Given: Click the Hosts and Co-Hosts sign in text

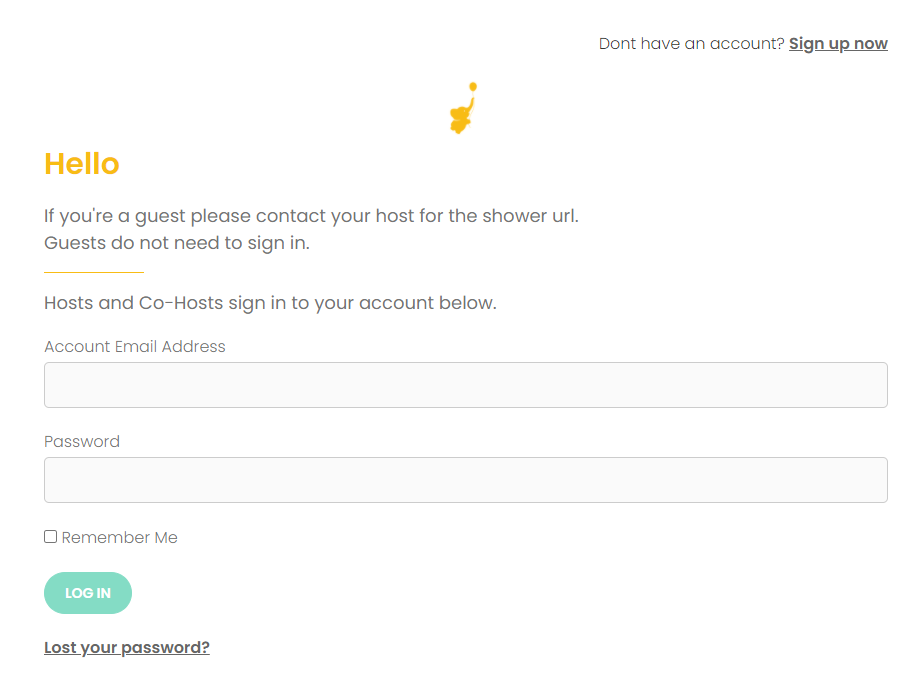Looking at the screenshot, I should pyautogui.click(x=270, y=303).
